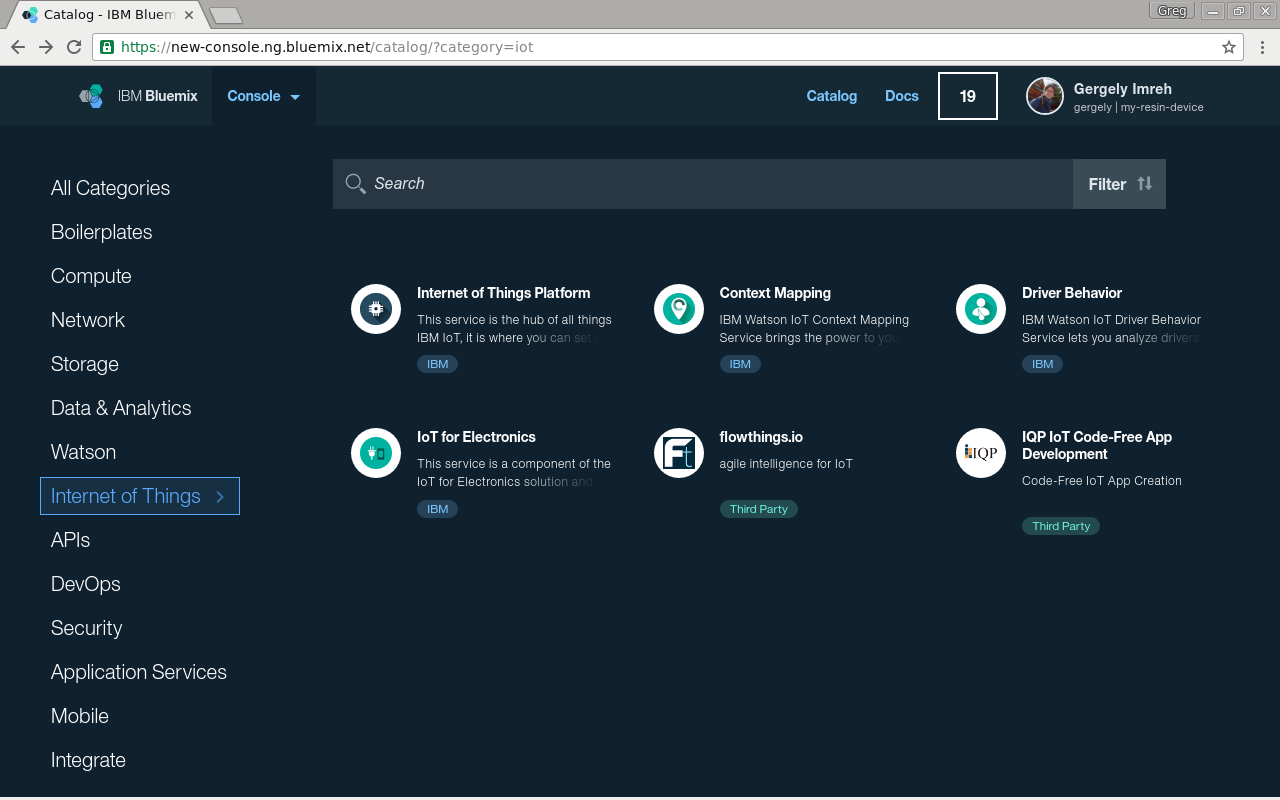View site info via the lock icon
The image size is (1280, 800).
(107, 47)
